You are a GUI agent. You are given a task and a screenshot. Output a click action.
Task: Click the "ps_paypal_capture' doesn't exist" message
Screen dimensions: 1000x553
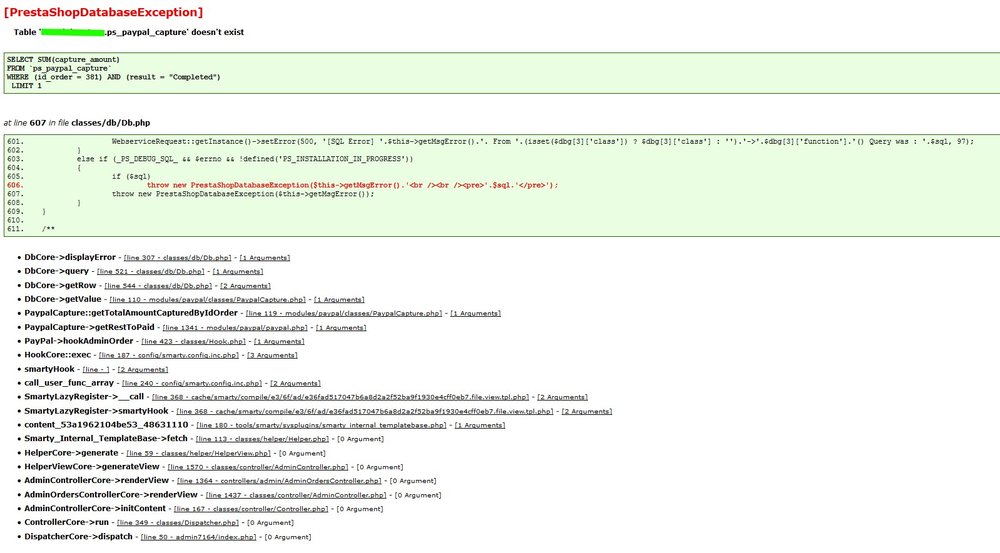click(175, 33)
